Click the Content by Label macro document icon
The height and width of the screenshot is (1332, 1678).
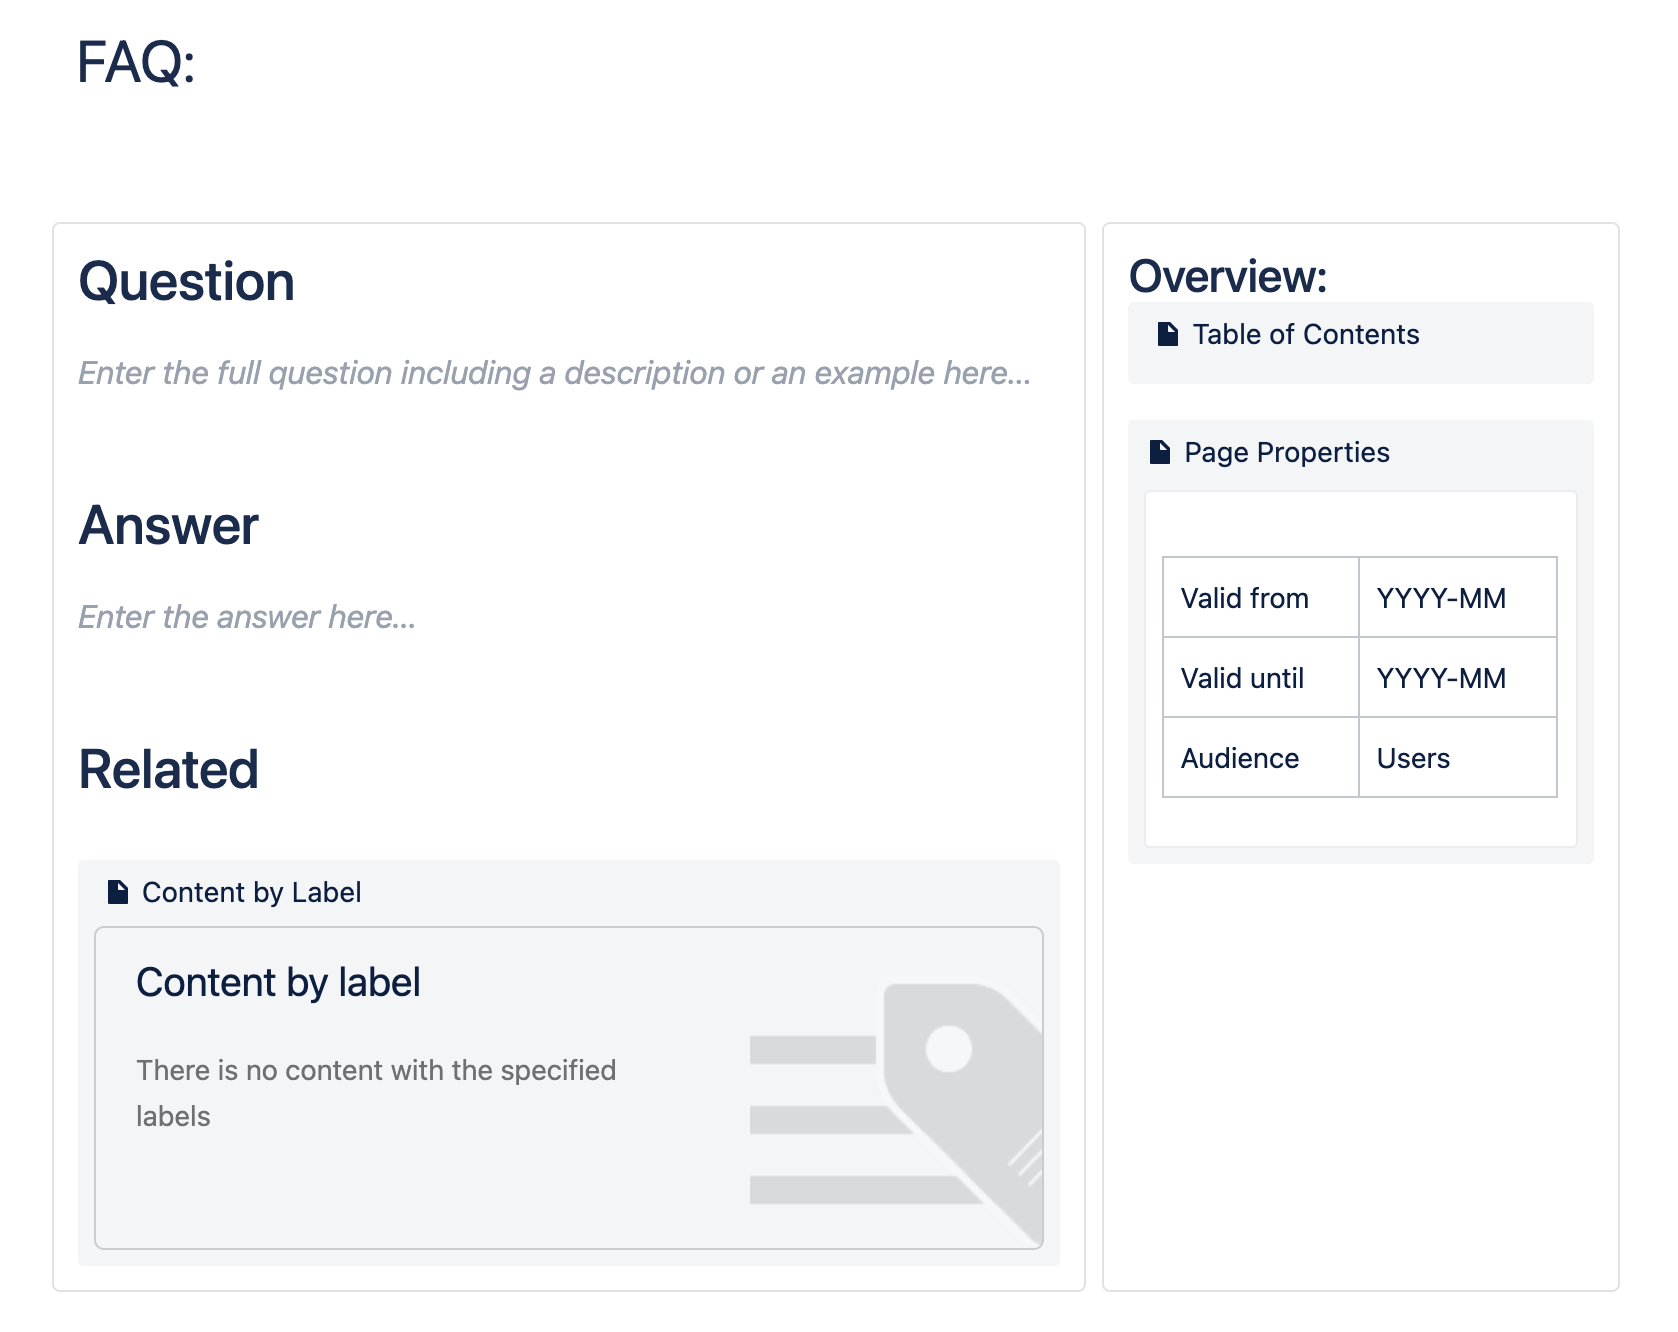tap(118, 892)
